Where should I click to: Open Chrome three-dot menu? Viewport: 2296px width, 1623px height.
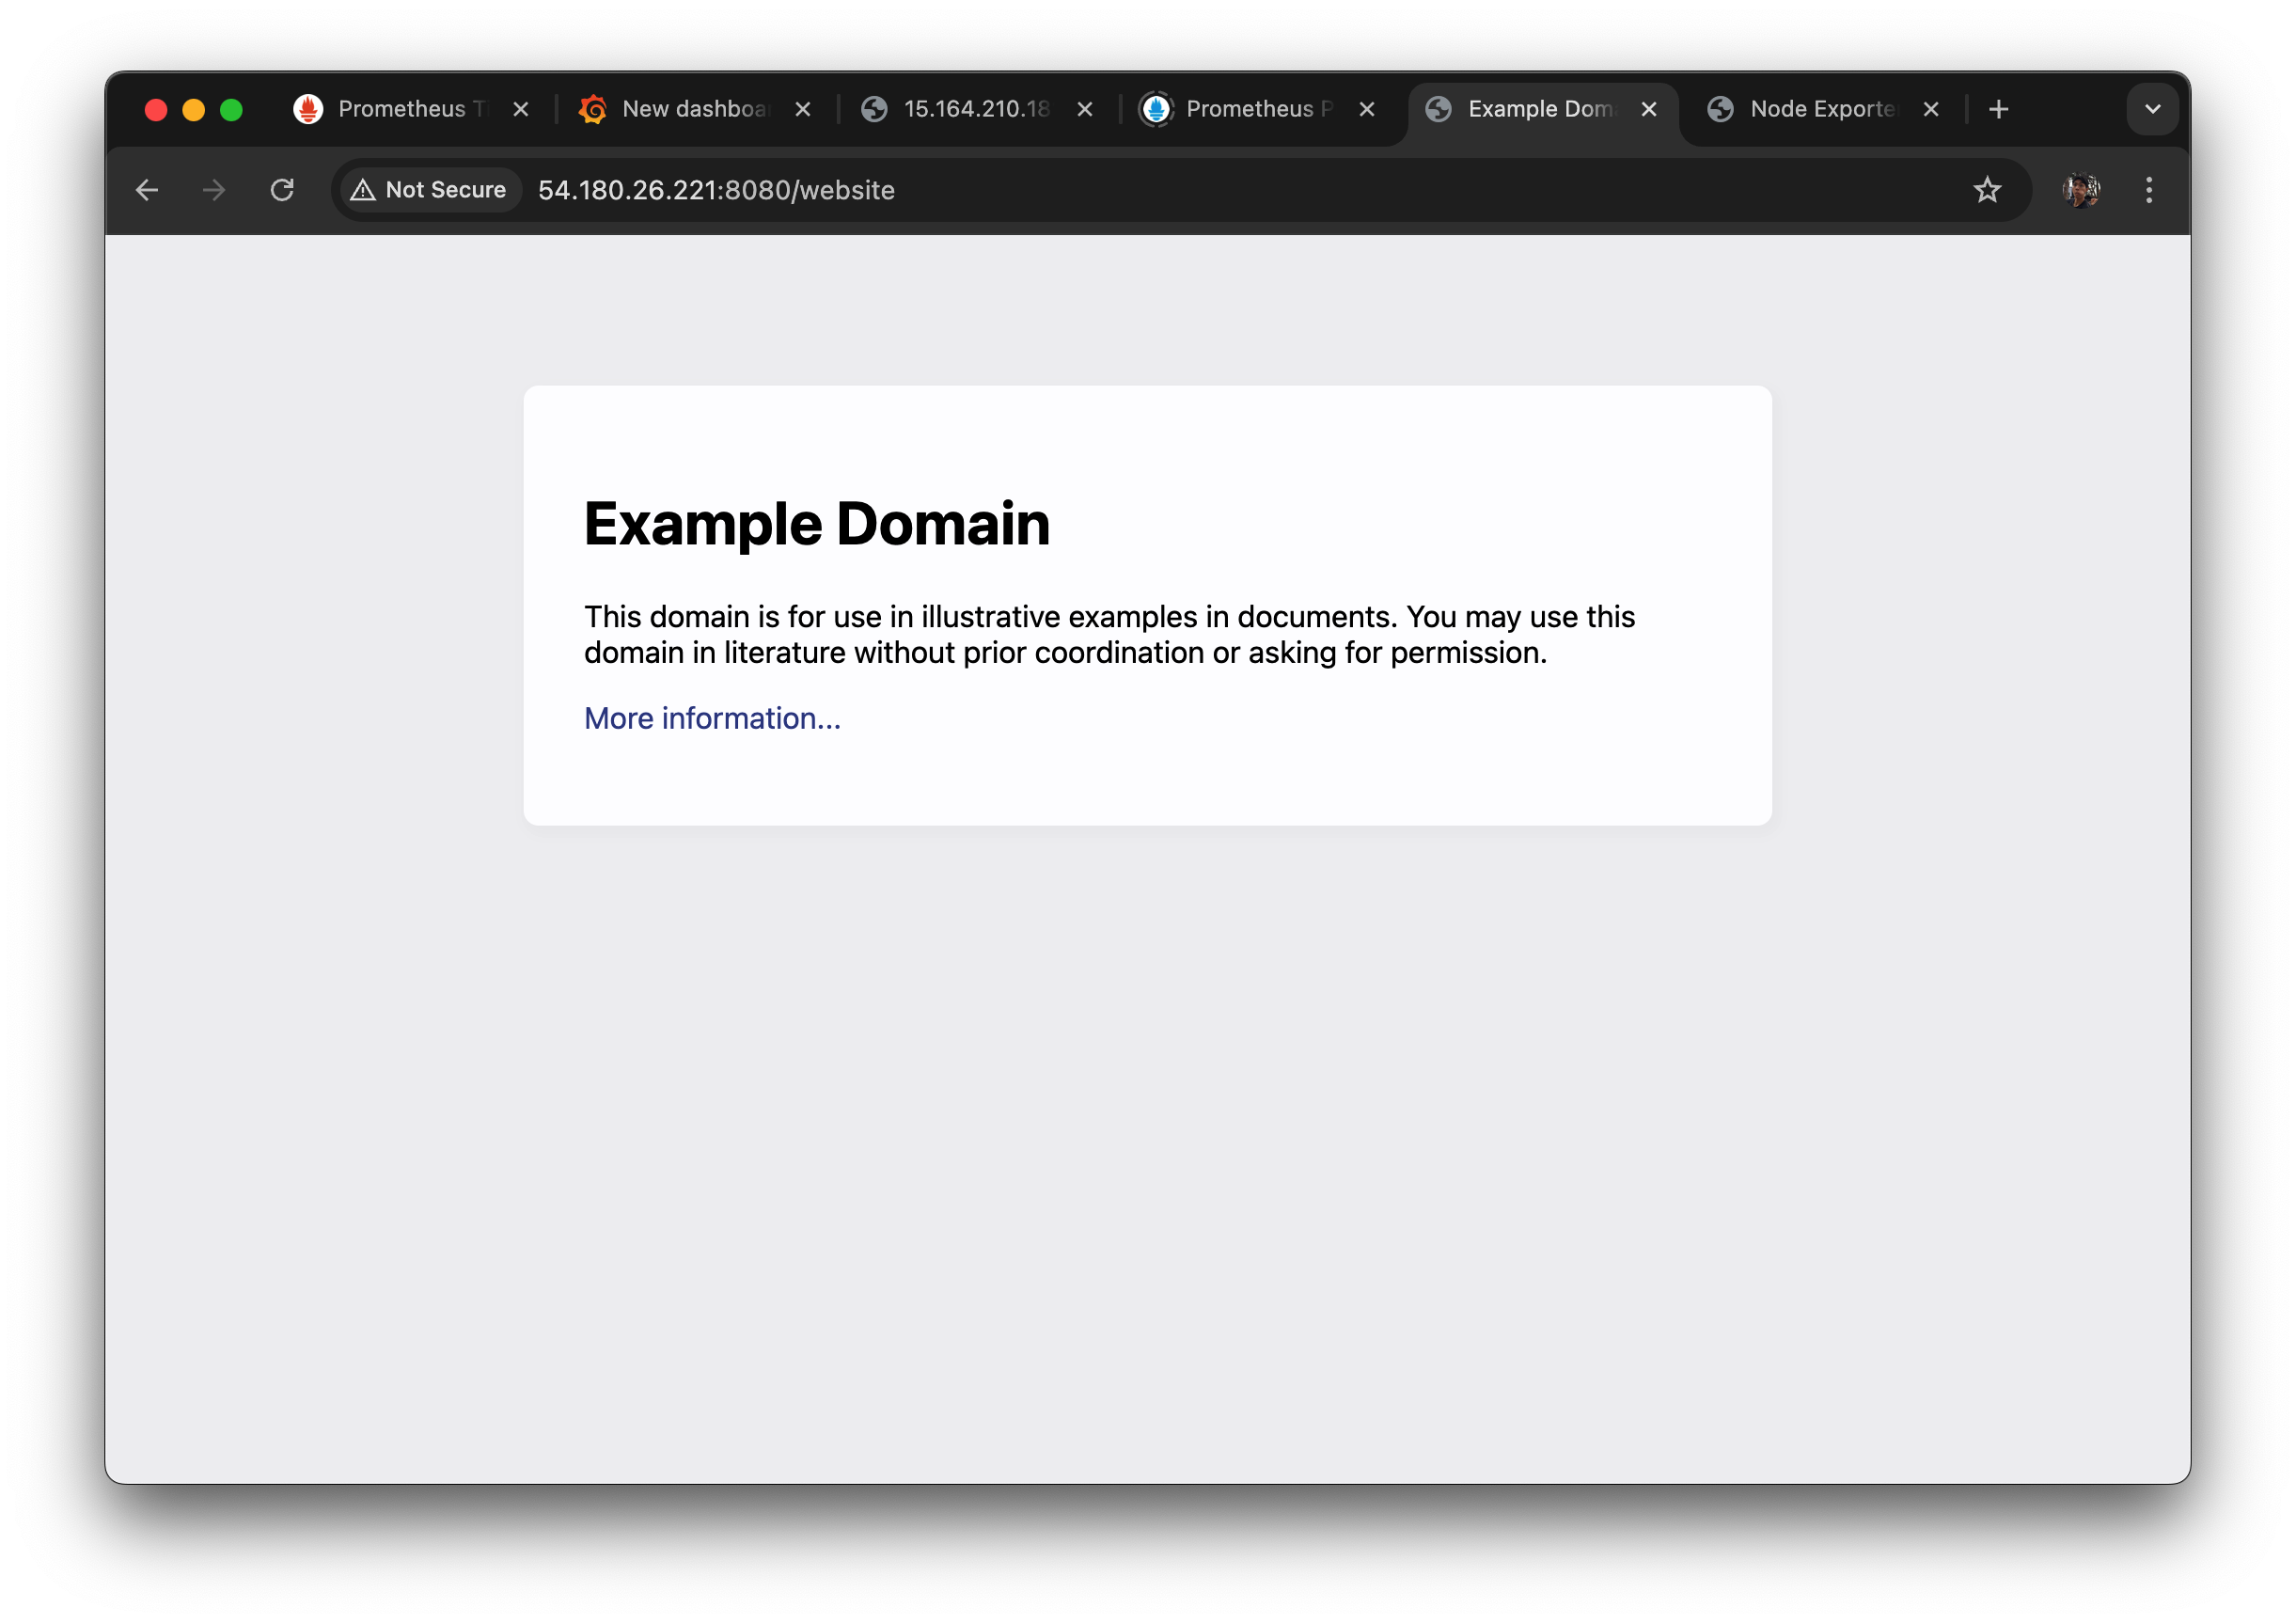[2149, 190]
